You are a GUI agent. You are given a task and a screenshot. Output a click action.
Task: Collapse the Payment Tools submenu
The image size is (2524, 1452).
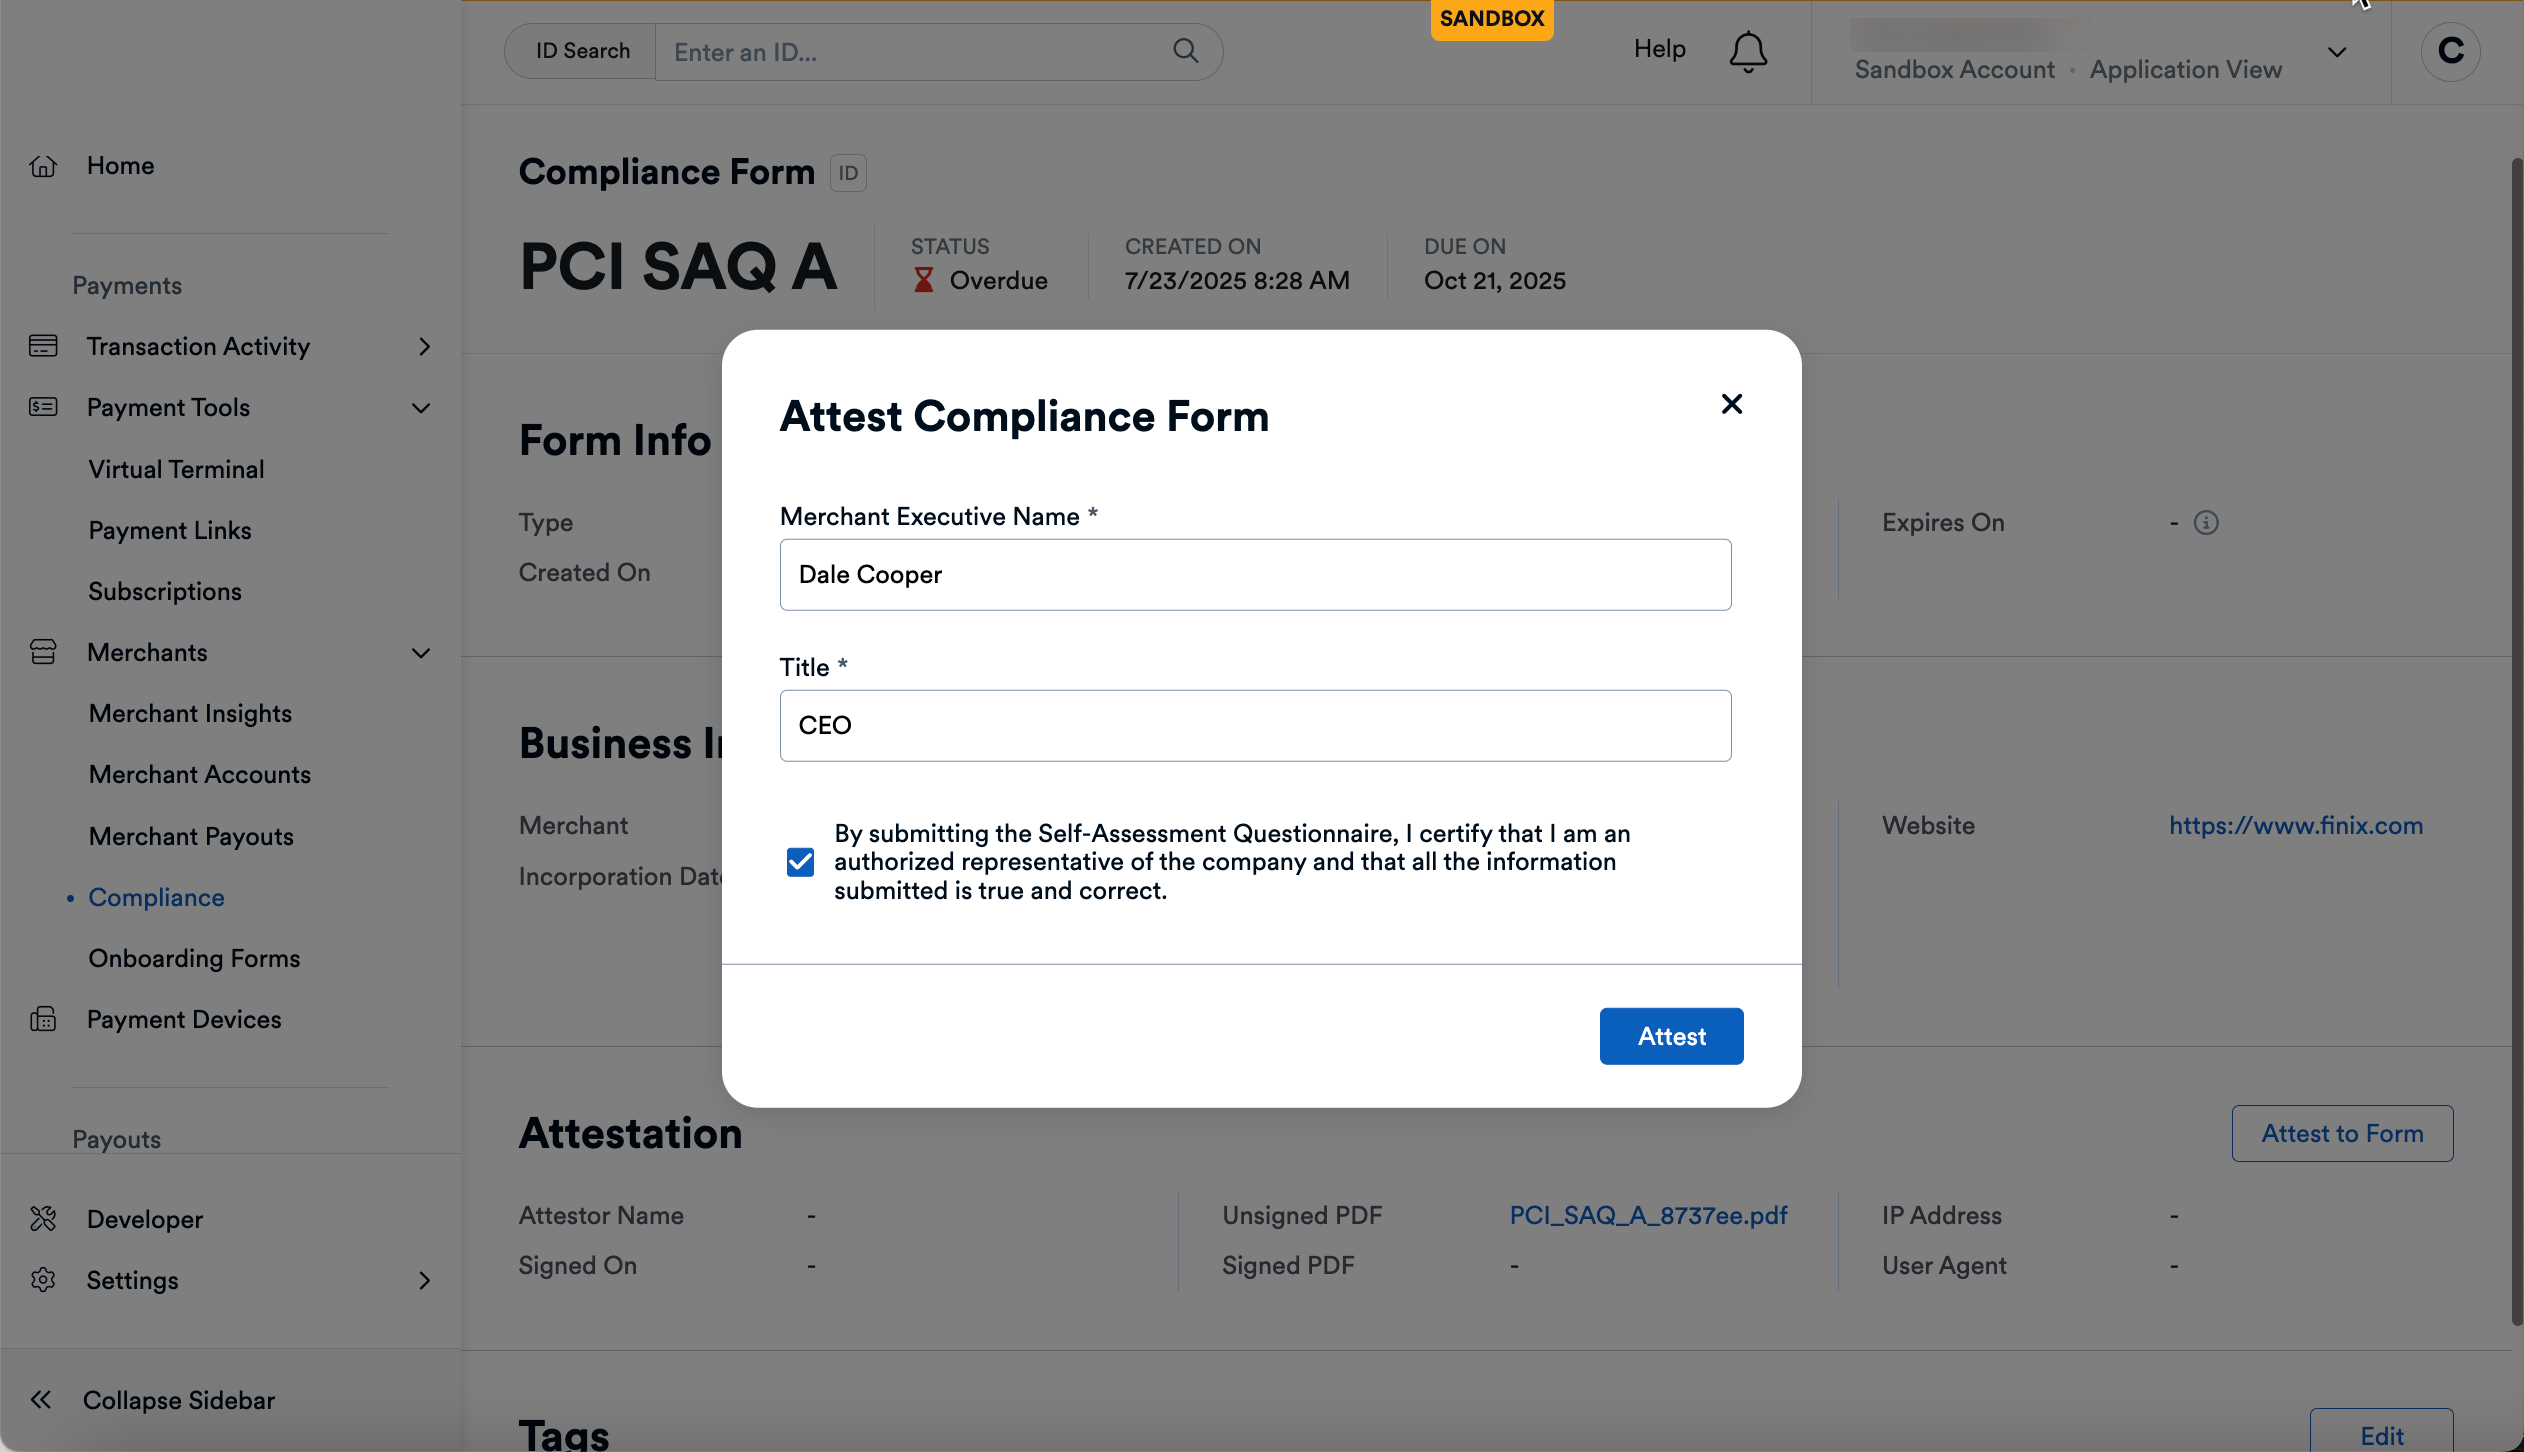pos(420,408)
